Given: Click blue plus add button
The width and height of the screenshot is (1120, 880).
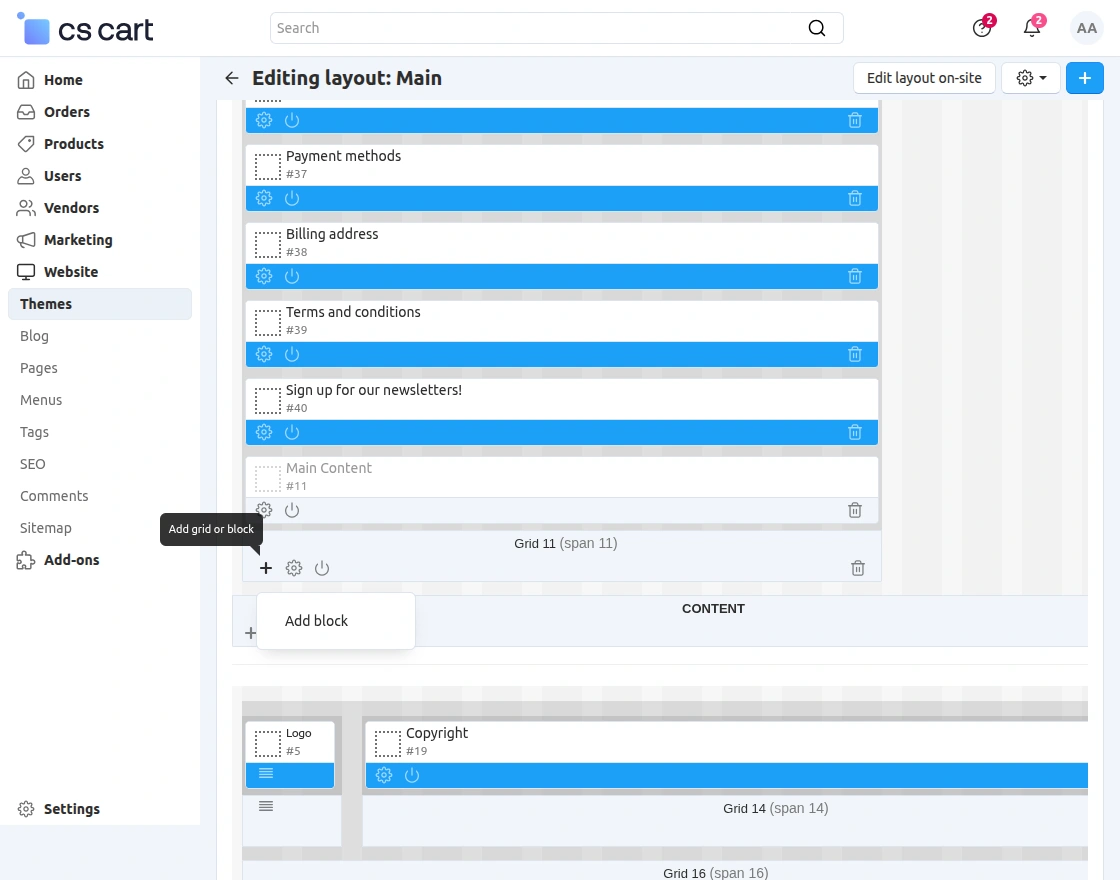Looking at the screenshot, I should [1084, 78].
